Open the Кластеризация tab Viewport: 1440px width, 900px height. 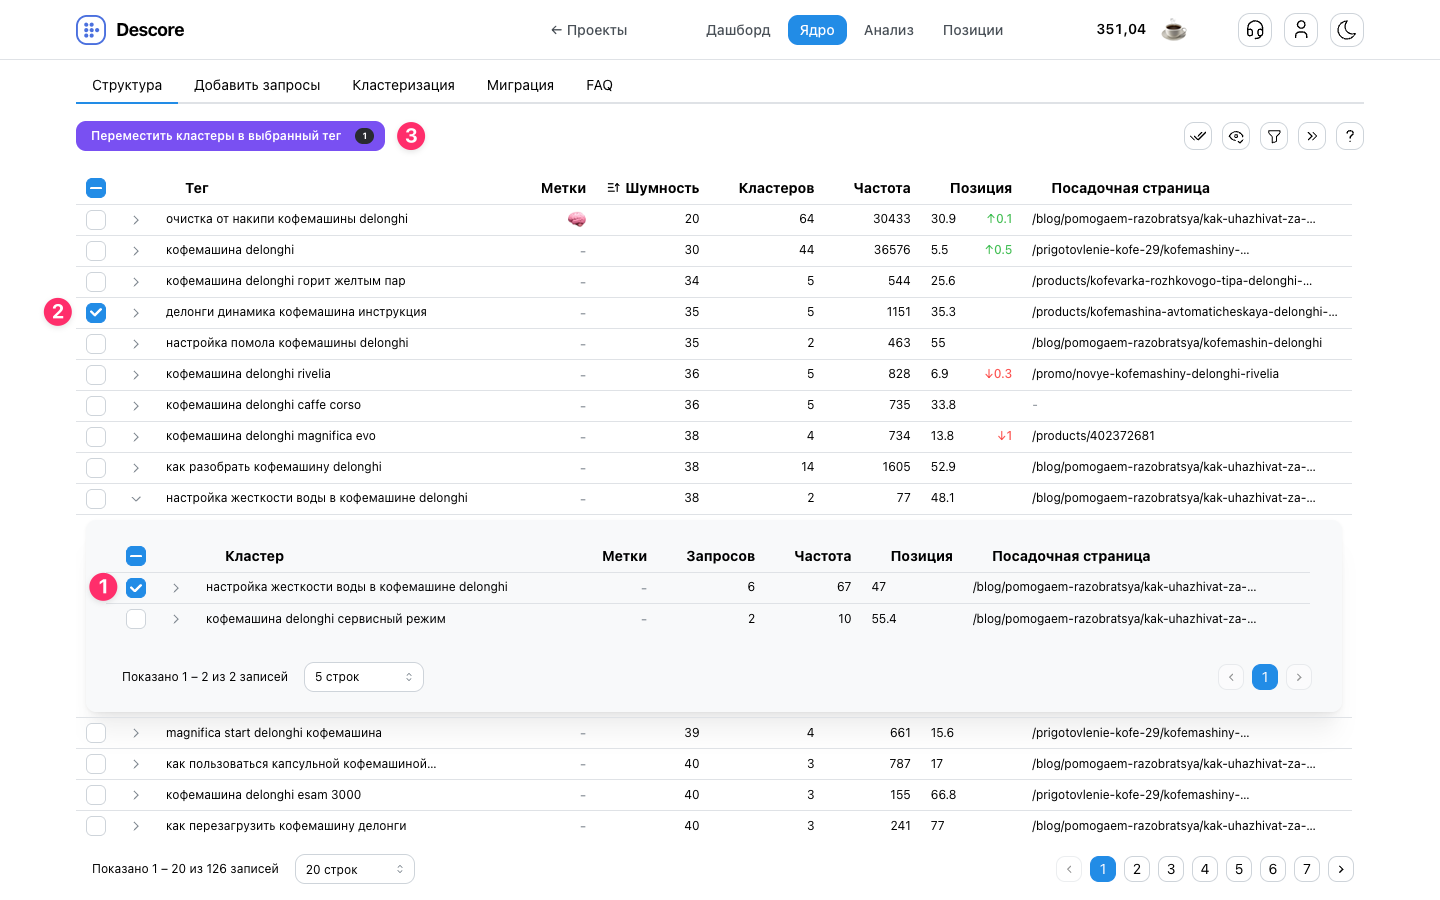coord(403,85)
